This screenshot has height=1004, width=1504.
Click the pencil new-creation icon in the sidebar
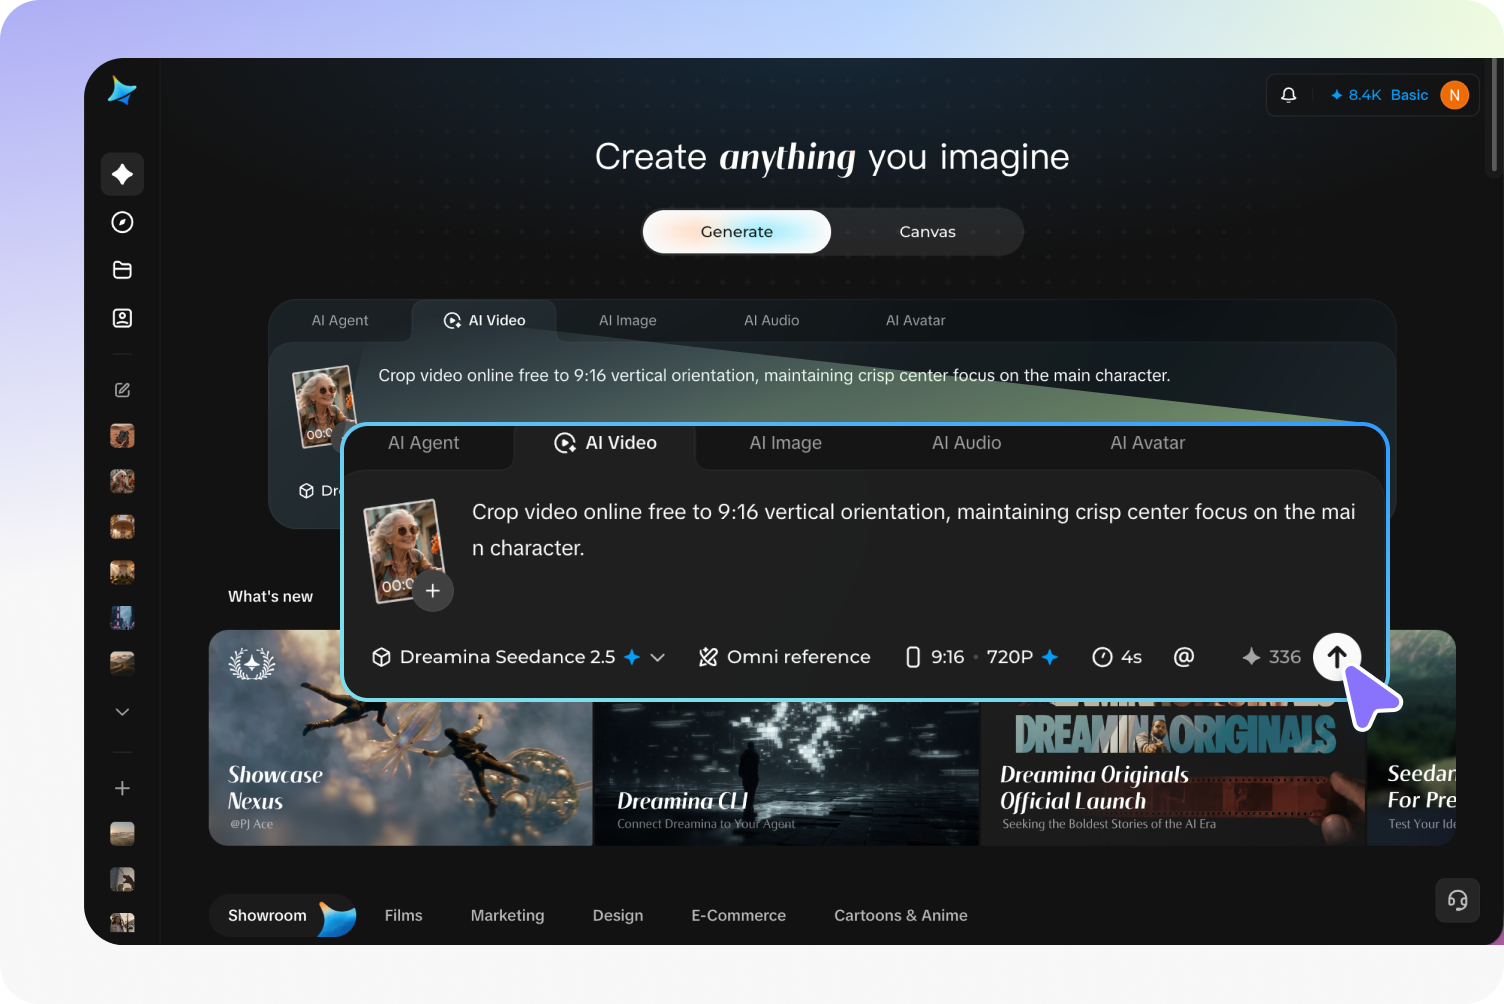(x=122, y=390)
